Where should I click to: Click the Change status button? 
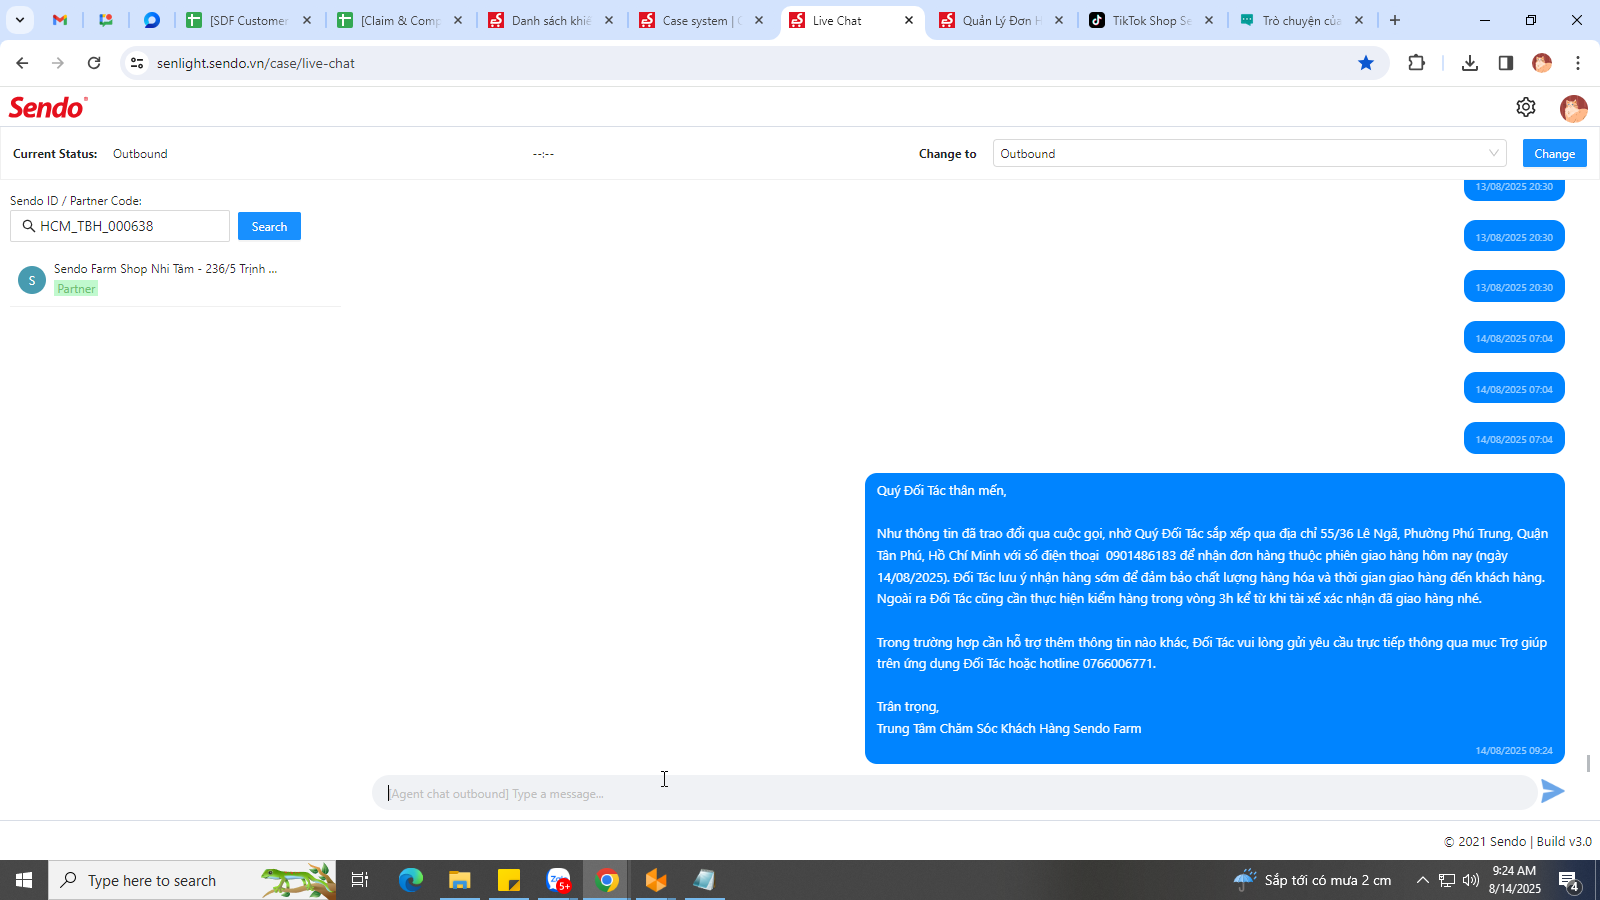[x=1554, y=153]
